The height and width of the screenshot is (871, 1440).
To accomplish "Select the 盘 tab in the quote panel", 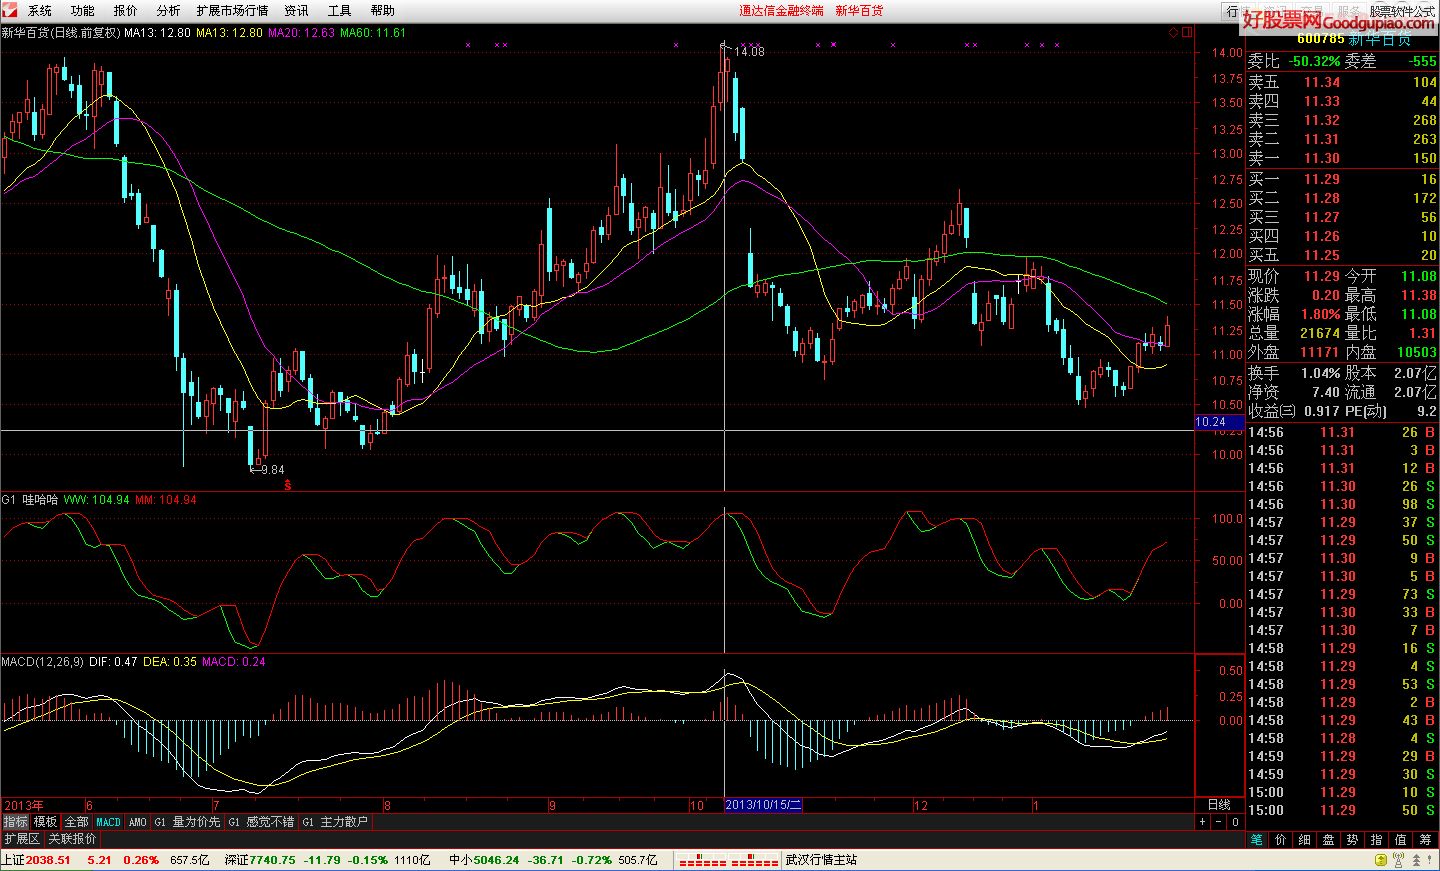I will point(1329,840).
